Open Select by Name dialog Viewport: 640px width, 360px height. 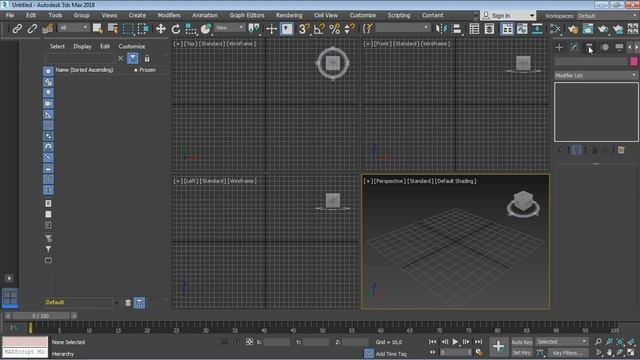pyautogui.click(x=113, y=29)
